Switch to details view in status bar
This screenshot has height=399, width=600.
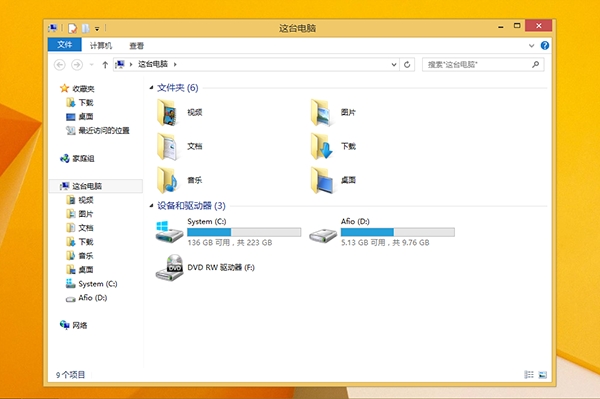coord(528,375)
